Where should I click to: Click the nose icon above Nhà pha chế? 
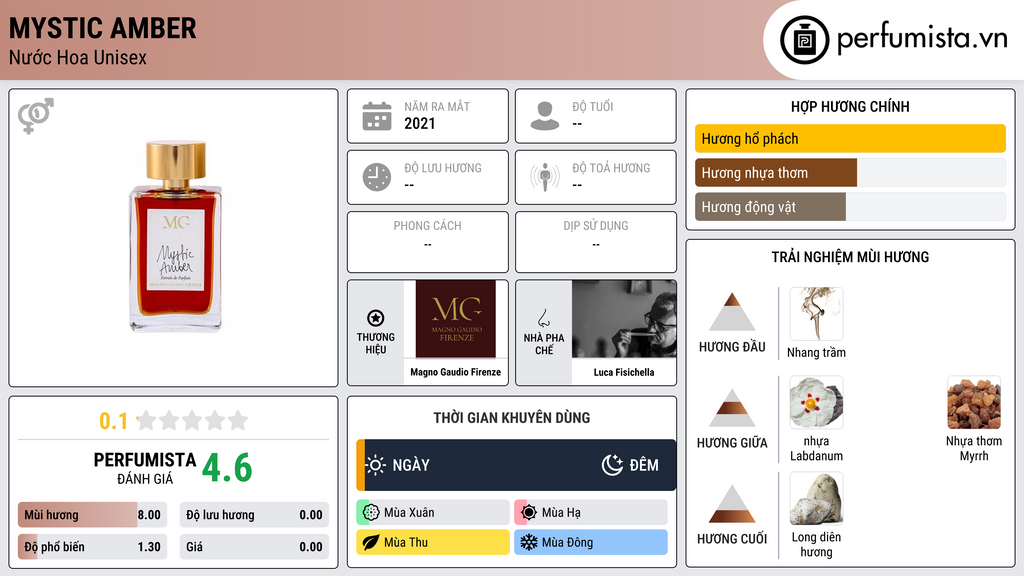(x=543, y=319)
